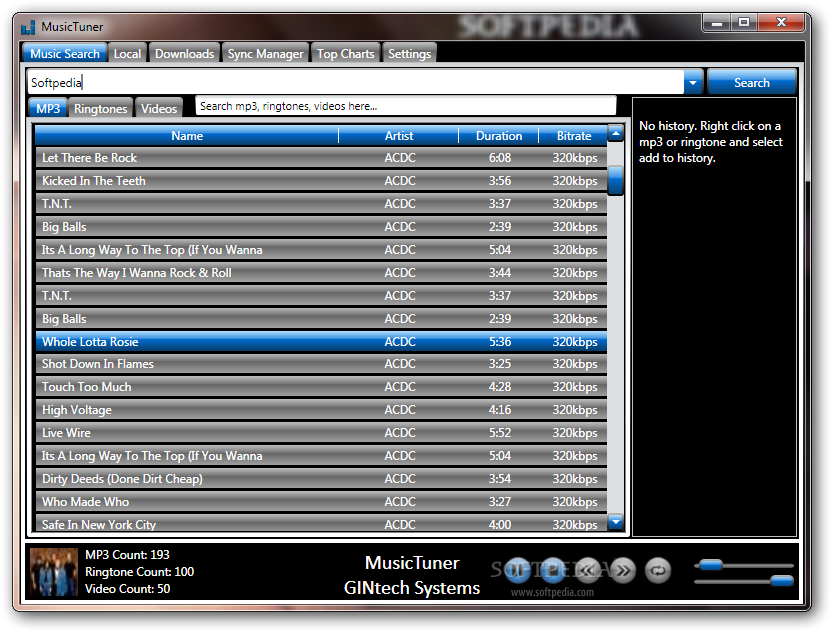The height and width of the screenshot is (632, 832).
Task: Click the next track button
Action: (623, 570)
